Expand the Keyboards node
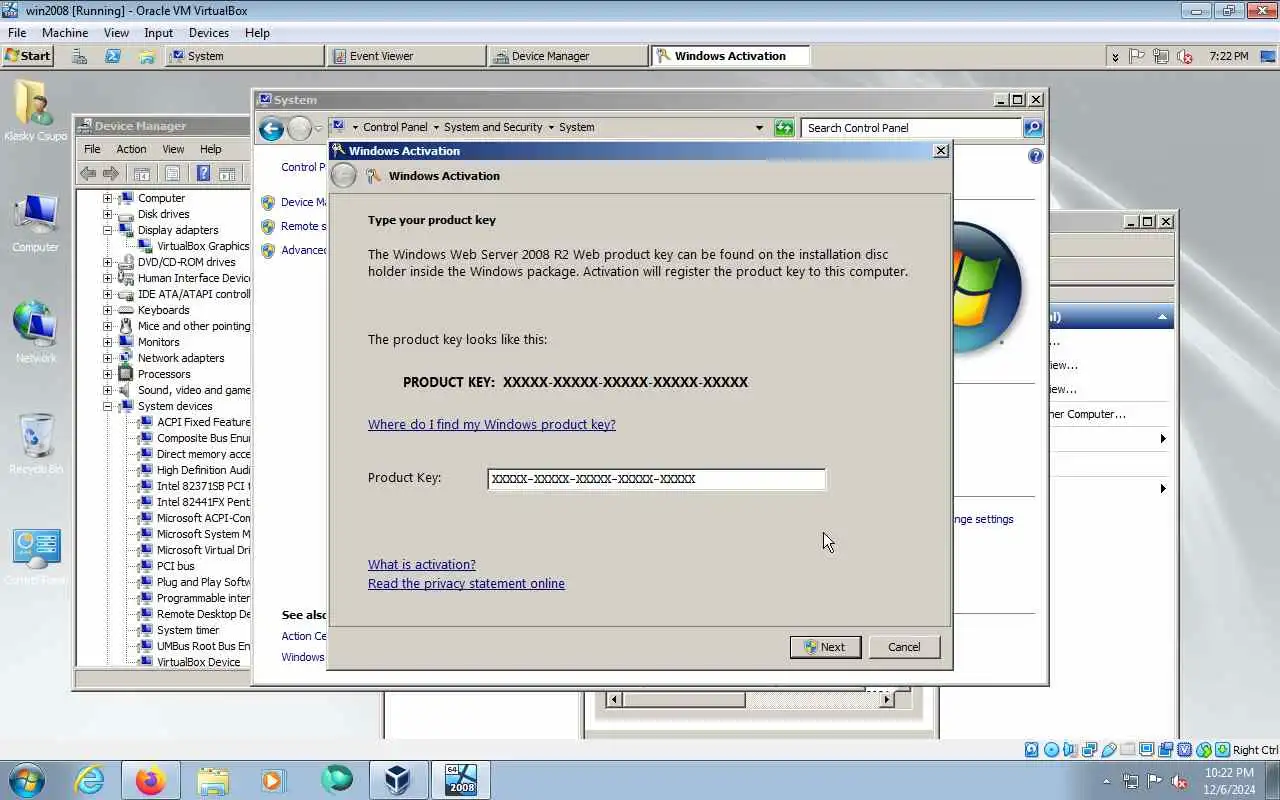 [108, 310]
